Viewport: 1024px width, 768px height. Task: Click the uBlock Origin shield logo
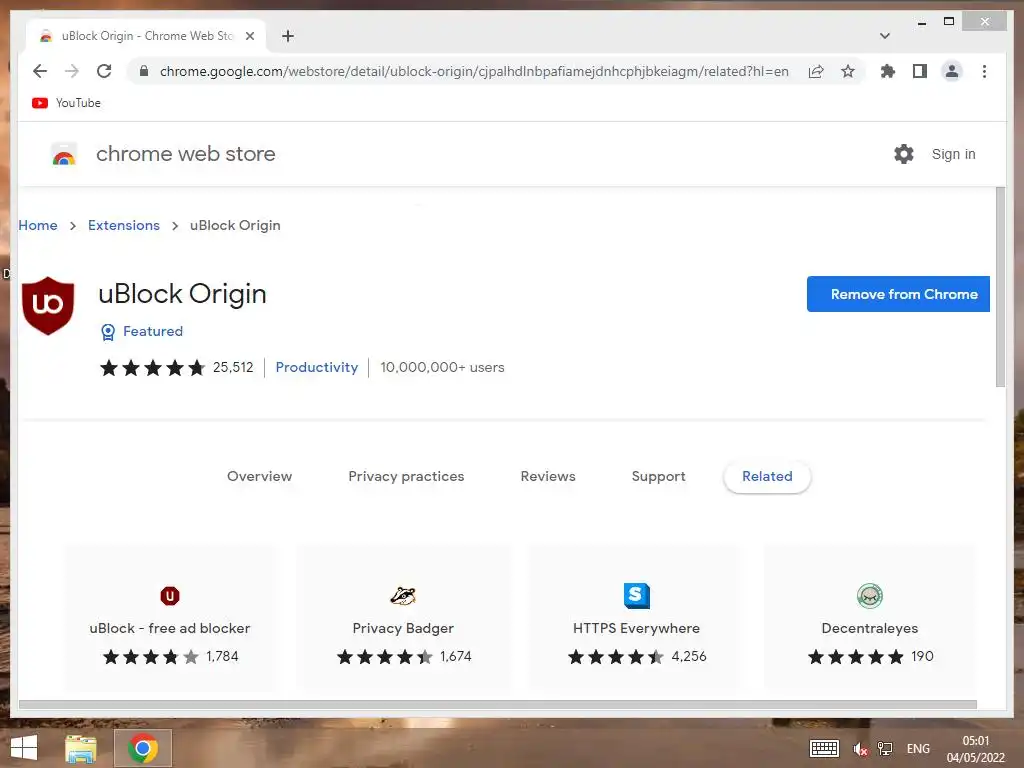point(48,306)
